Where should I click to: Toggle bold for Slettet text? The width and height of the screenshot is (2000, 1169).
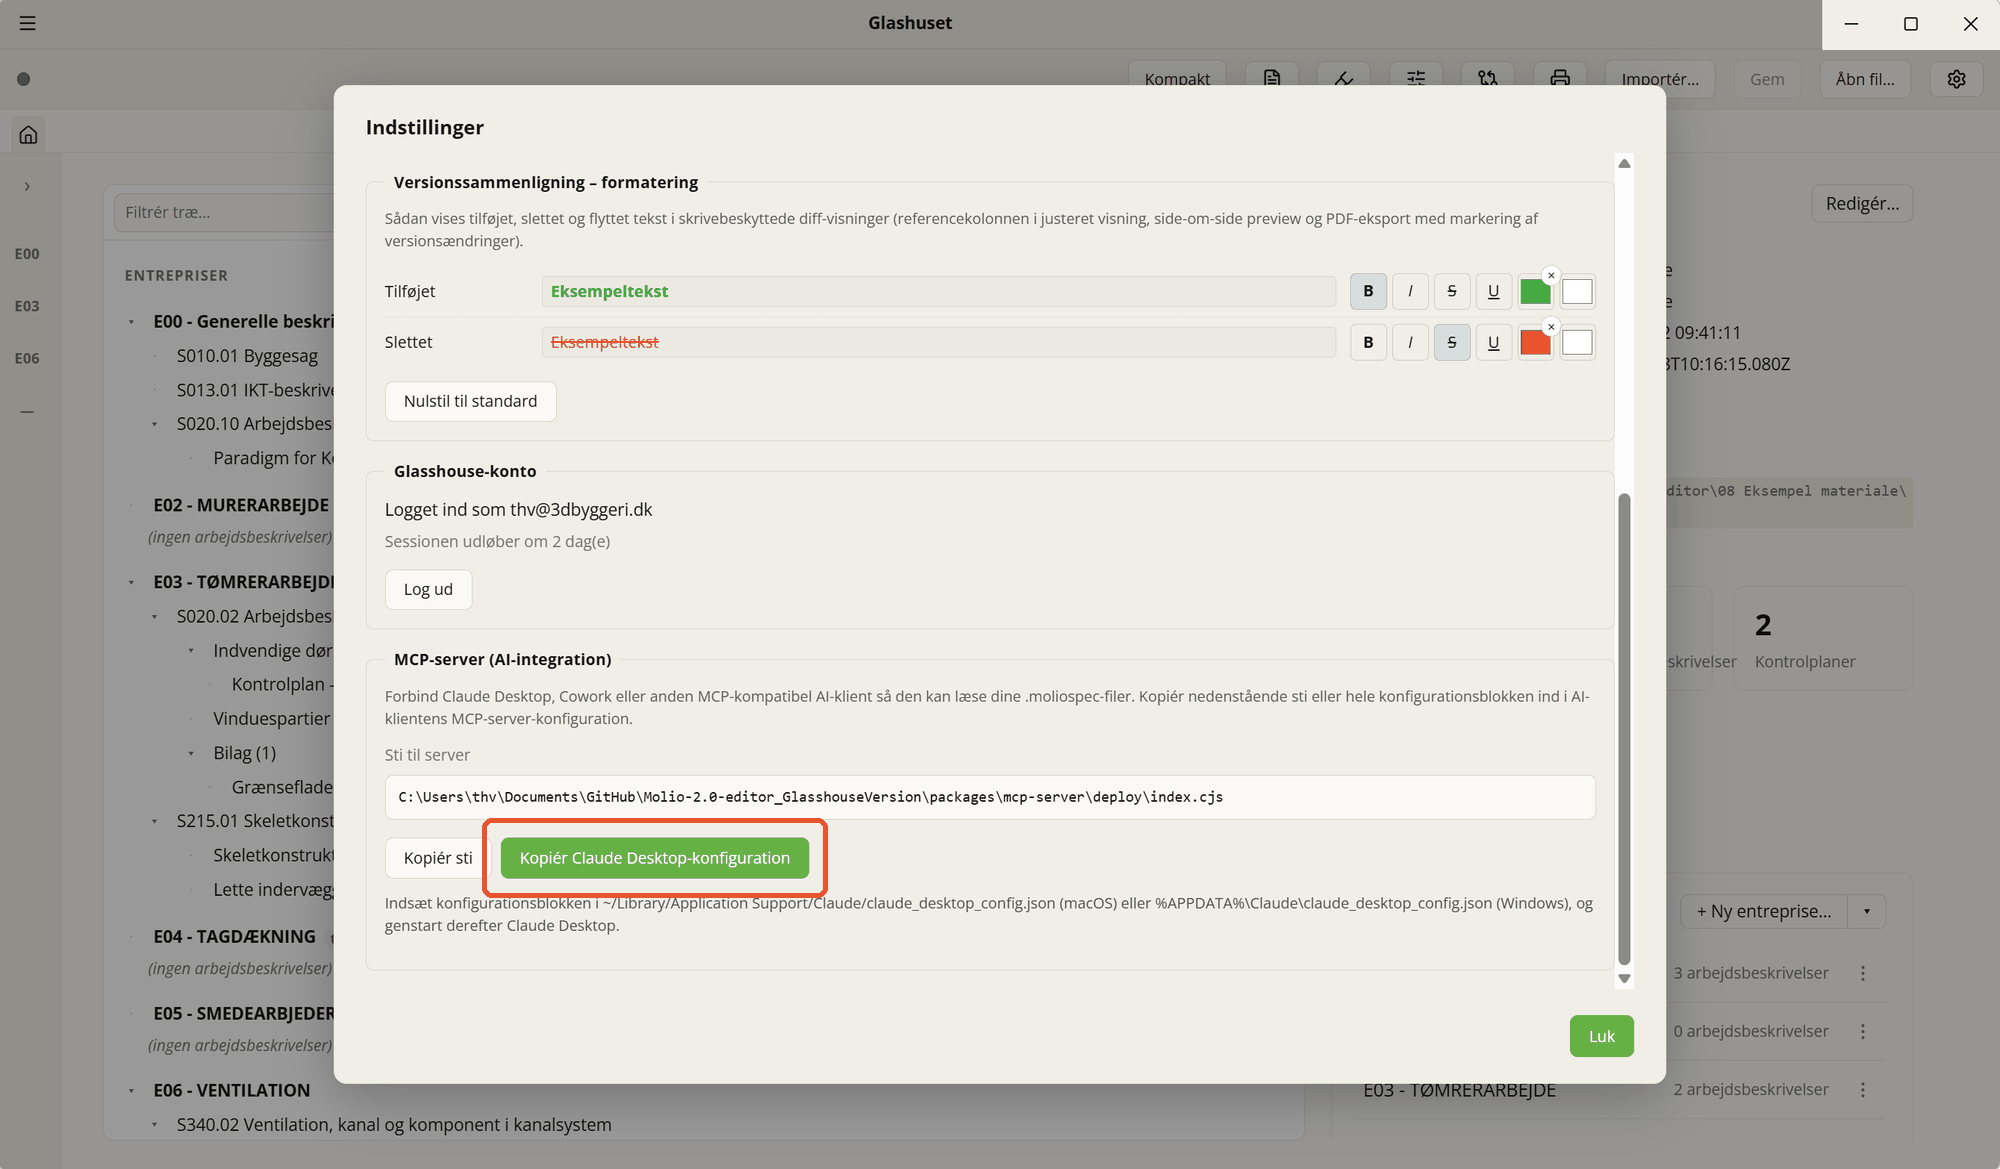[1368, 342]
